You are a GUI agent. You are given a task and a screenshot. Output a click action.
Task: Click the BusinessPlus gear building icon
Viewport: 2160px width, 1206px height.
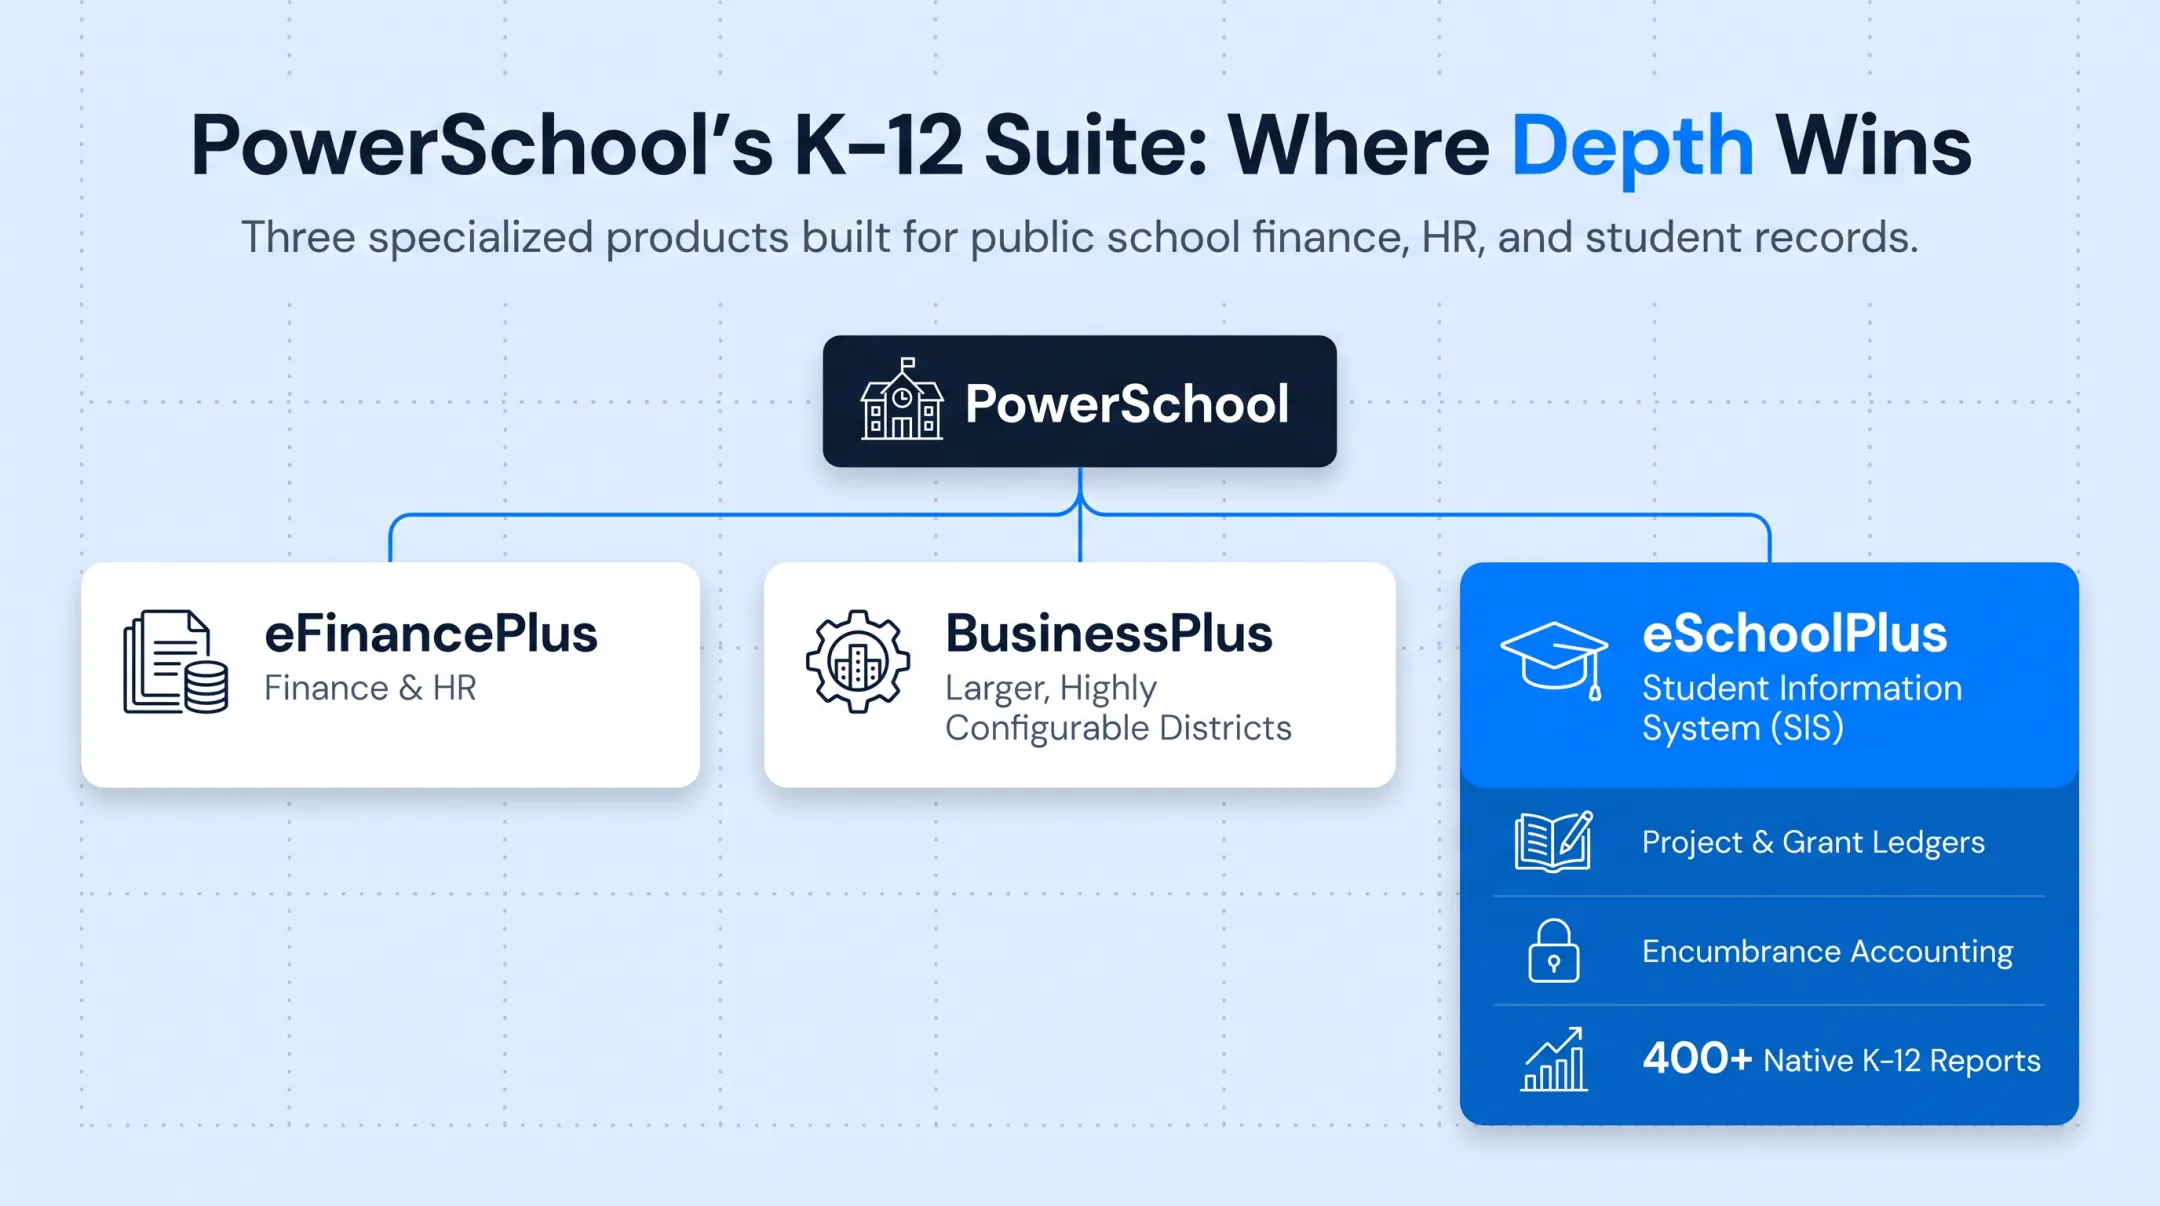[858, 661]
